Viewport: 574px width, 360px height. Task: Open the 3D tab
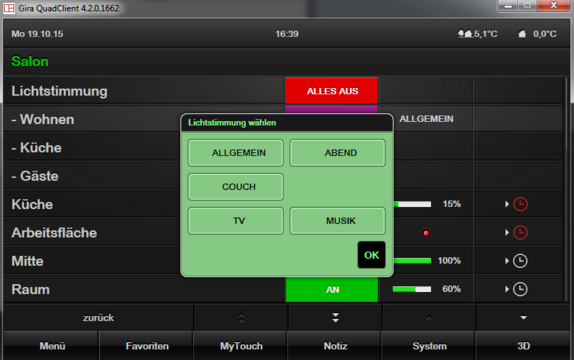pyautogui.click(x=523, y=346)
